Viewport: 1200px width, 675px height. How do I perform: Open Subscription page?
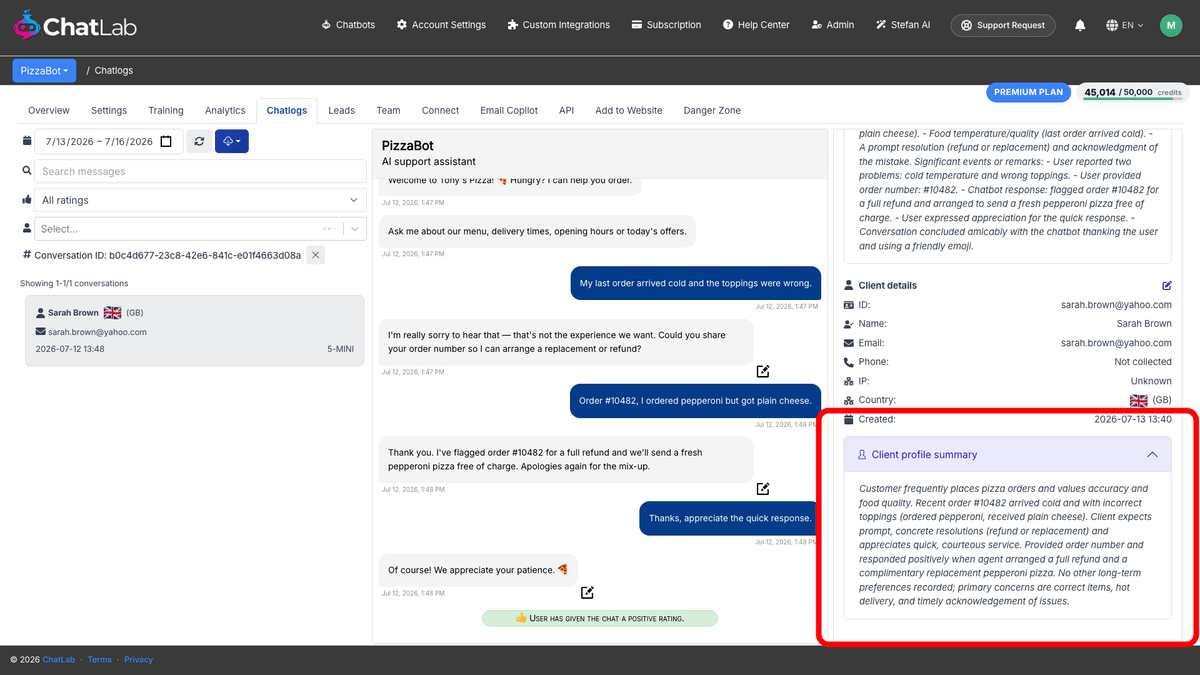(x=666, y=25)
